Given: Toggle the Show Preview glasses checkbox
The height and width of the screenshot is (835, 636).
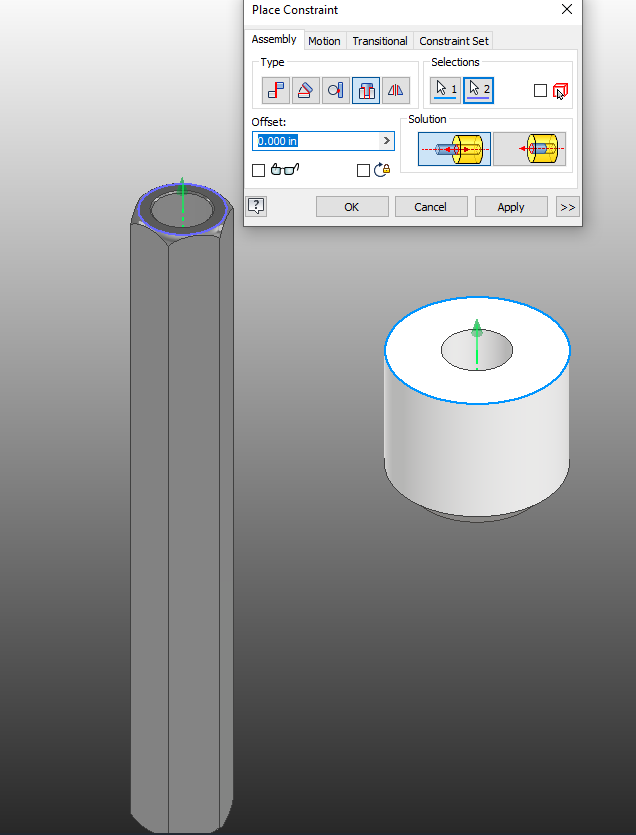Looking at the screenshot, I should click(x=258, y=170).
